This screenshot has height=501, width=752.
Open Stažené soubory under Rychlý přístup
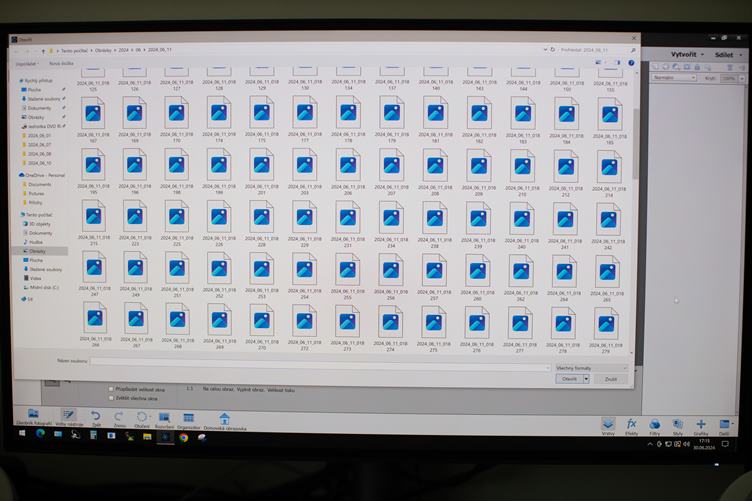tap(43, 99)
